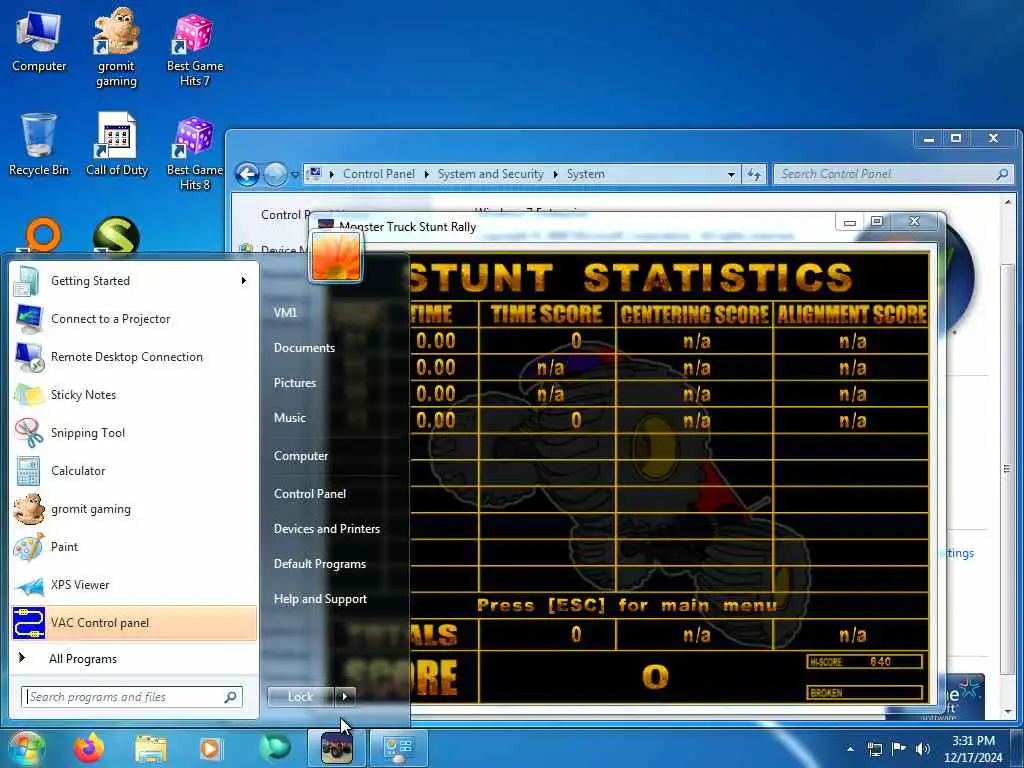Open Pictures from Start menu
This screenshot has width=1024, height=768.
(295, 383)
